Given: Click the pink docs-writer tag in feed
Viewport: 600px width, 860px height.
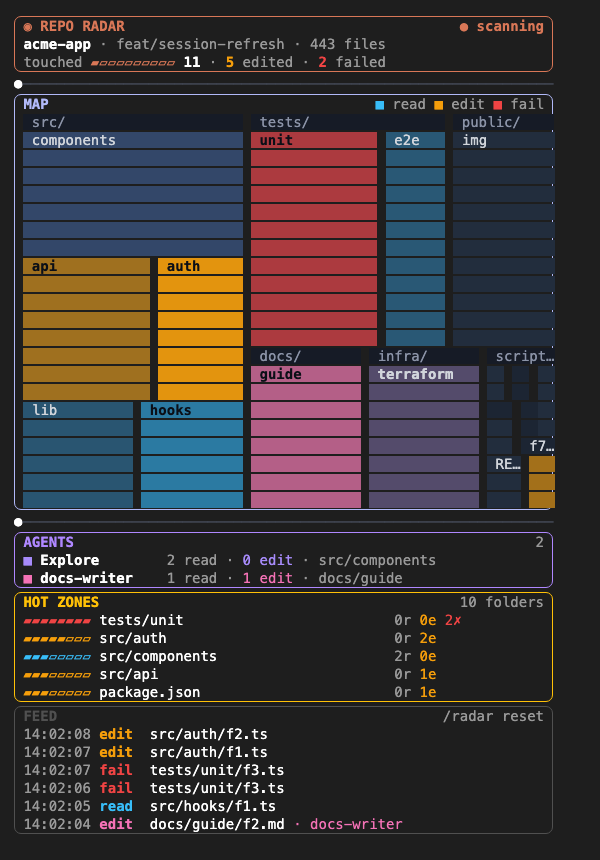Looking at the screenshot, I should (356, 824).
